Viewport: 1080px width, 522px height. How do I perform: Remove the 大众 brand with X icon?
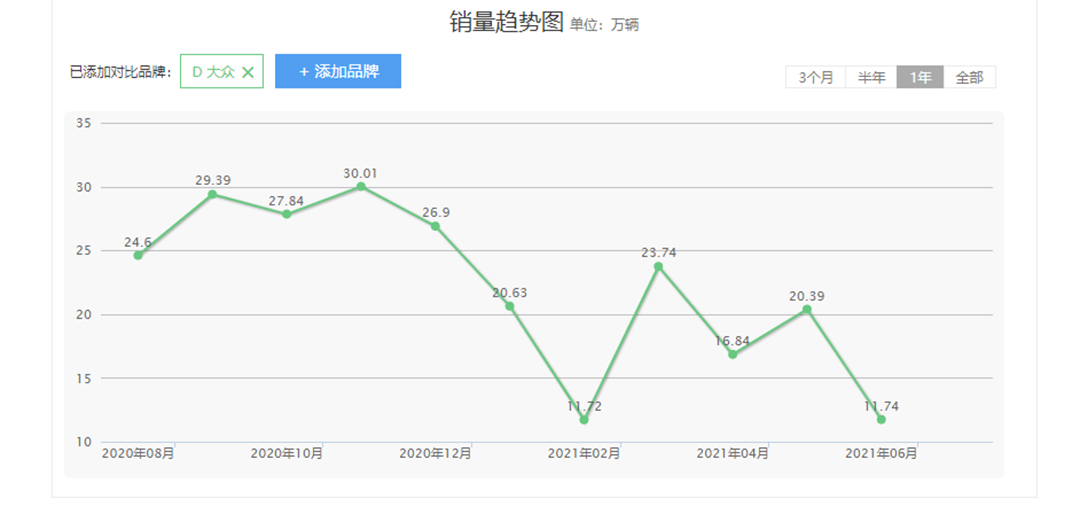pos(248,72)
